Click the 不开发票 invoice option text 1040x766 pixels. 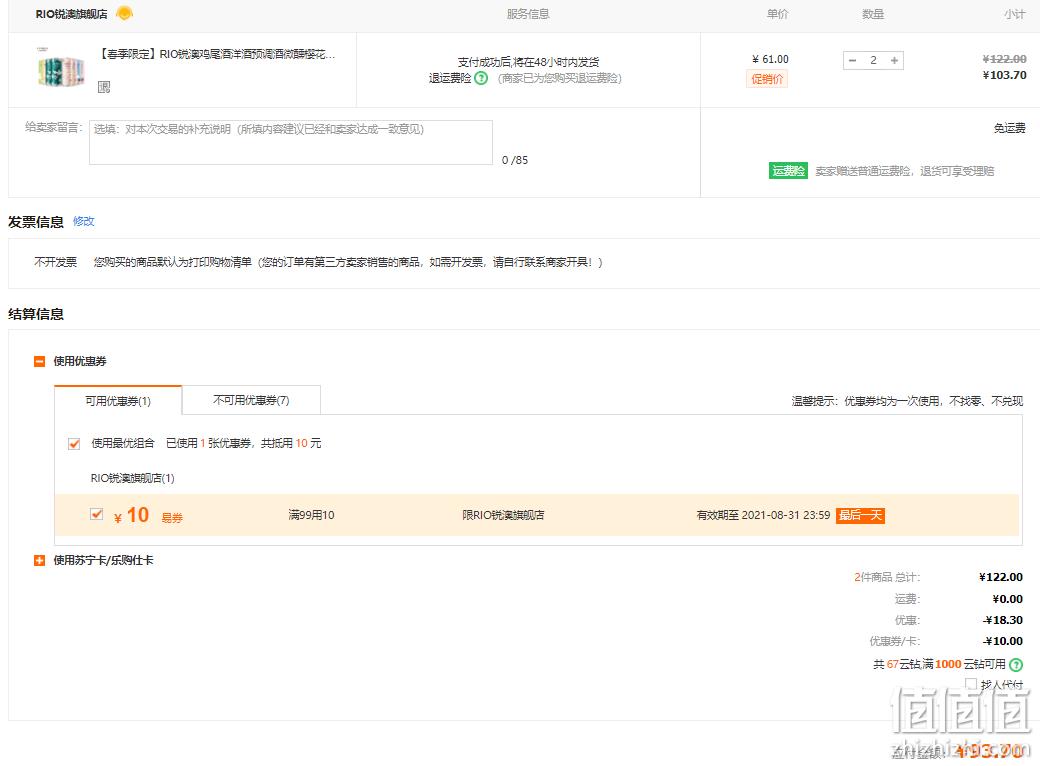coord(55,262)
